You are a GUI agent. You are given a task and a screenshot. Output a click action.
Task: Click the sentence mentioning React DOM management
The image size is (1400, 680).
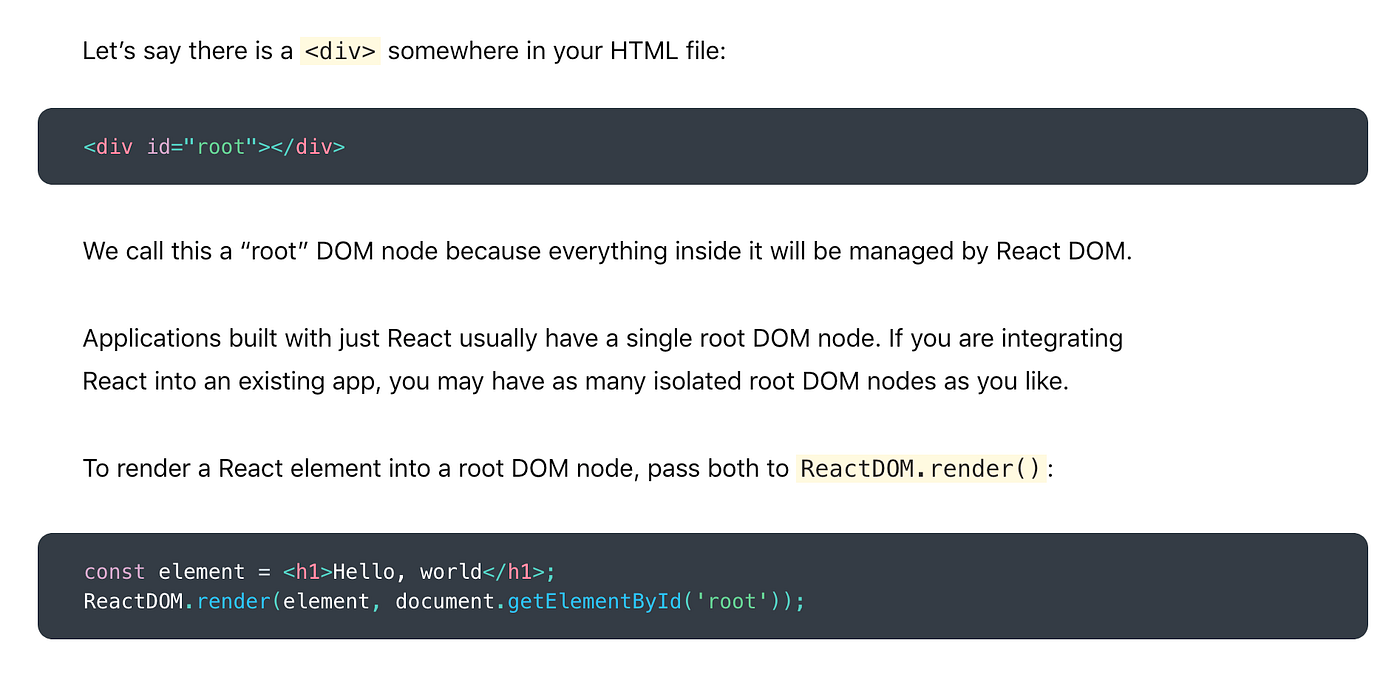(x=607, y=251)
